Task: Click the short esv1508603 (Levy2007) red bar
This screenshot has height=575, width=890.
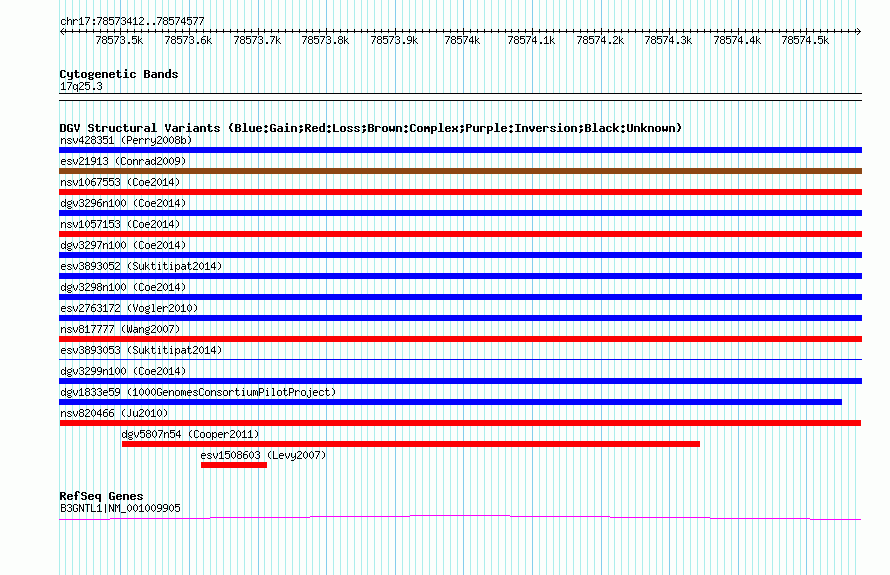Action: click(234, 465)
